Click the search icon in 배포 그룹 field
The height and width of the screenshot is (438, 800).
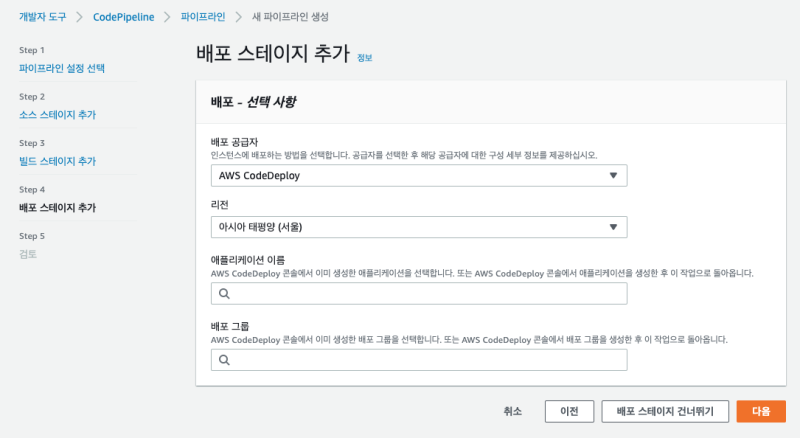pyautogui.click(x=224, y=360)
